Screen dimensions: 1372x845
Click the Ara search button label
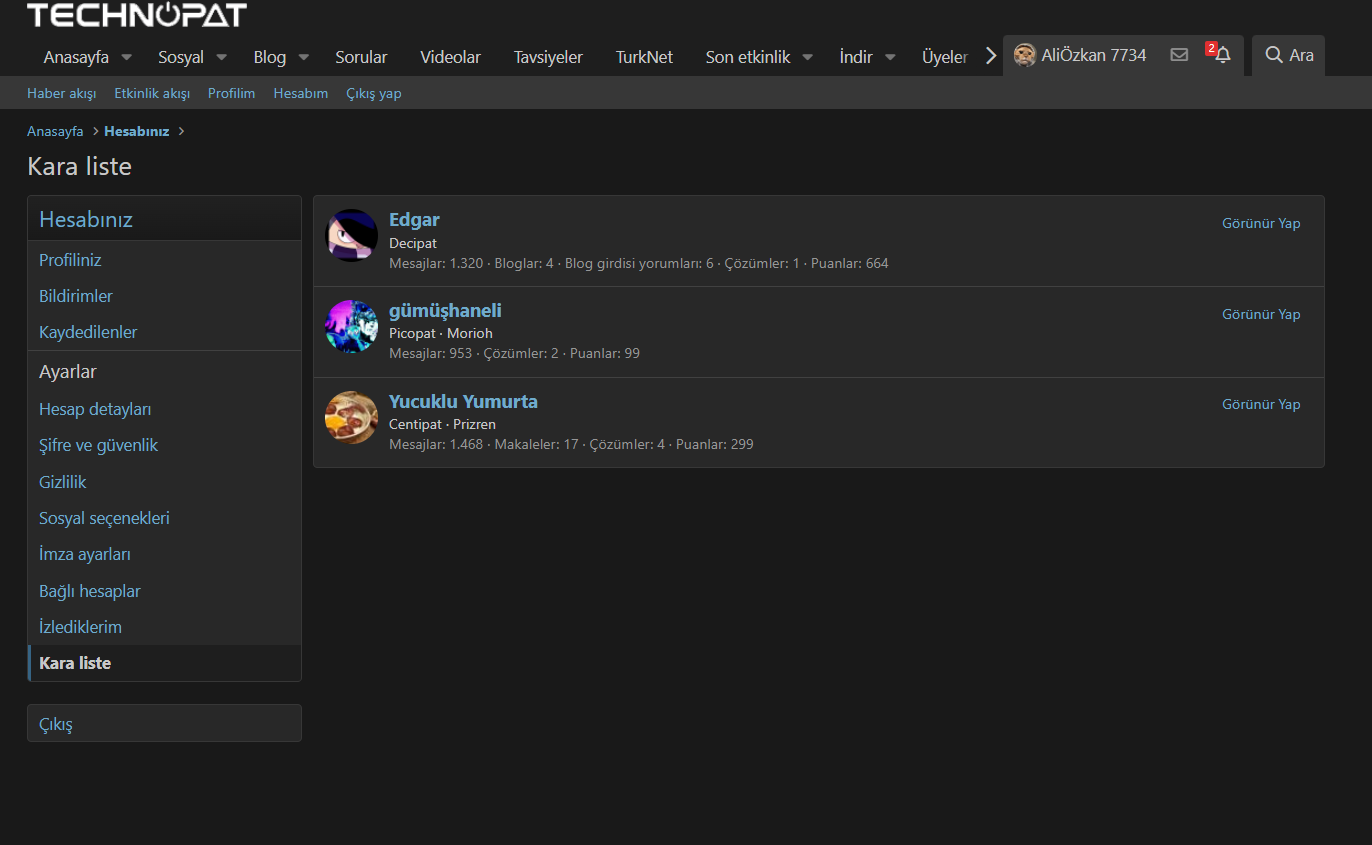click(x=1301, y=55)
